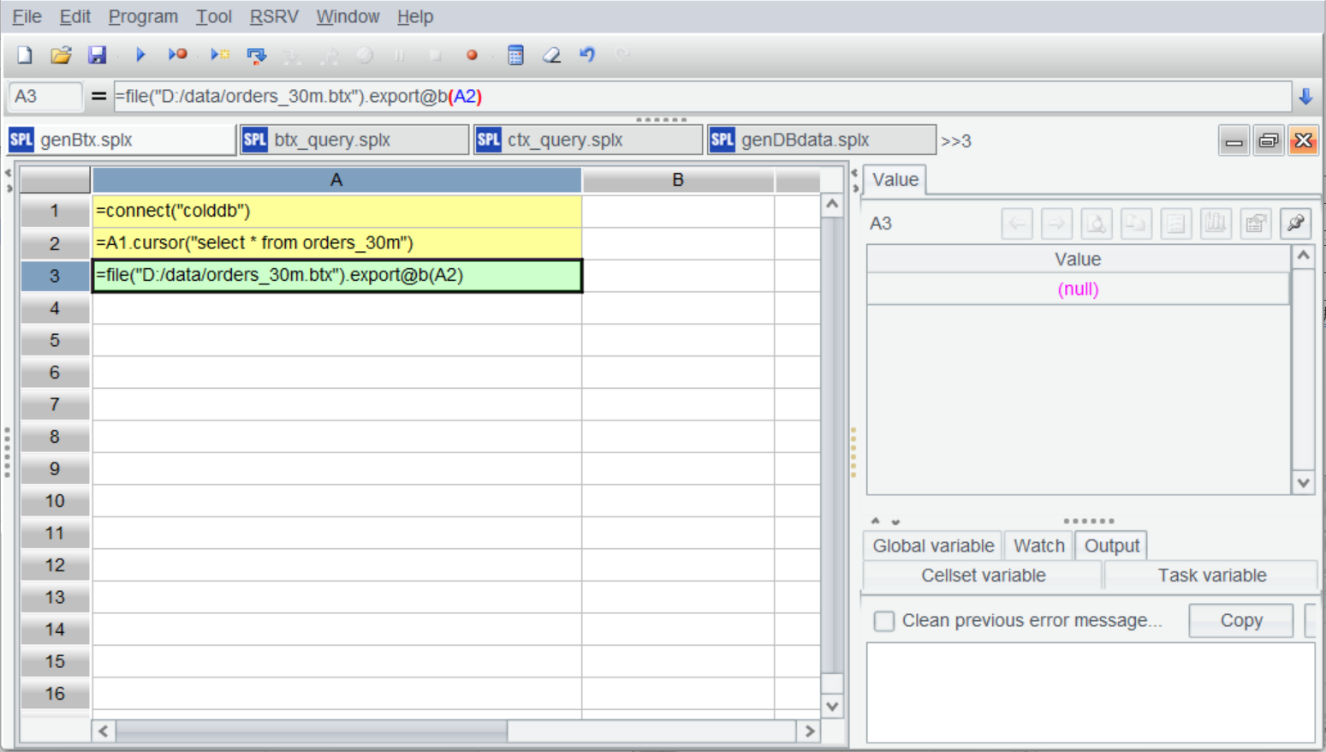Clear cell values with eraser icon
Image resolution: width=1326 pixels, height=752 pixels.
[551, 55]
